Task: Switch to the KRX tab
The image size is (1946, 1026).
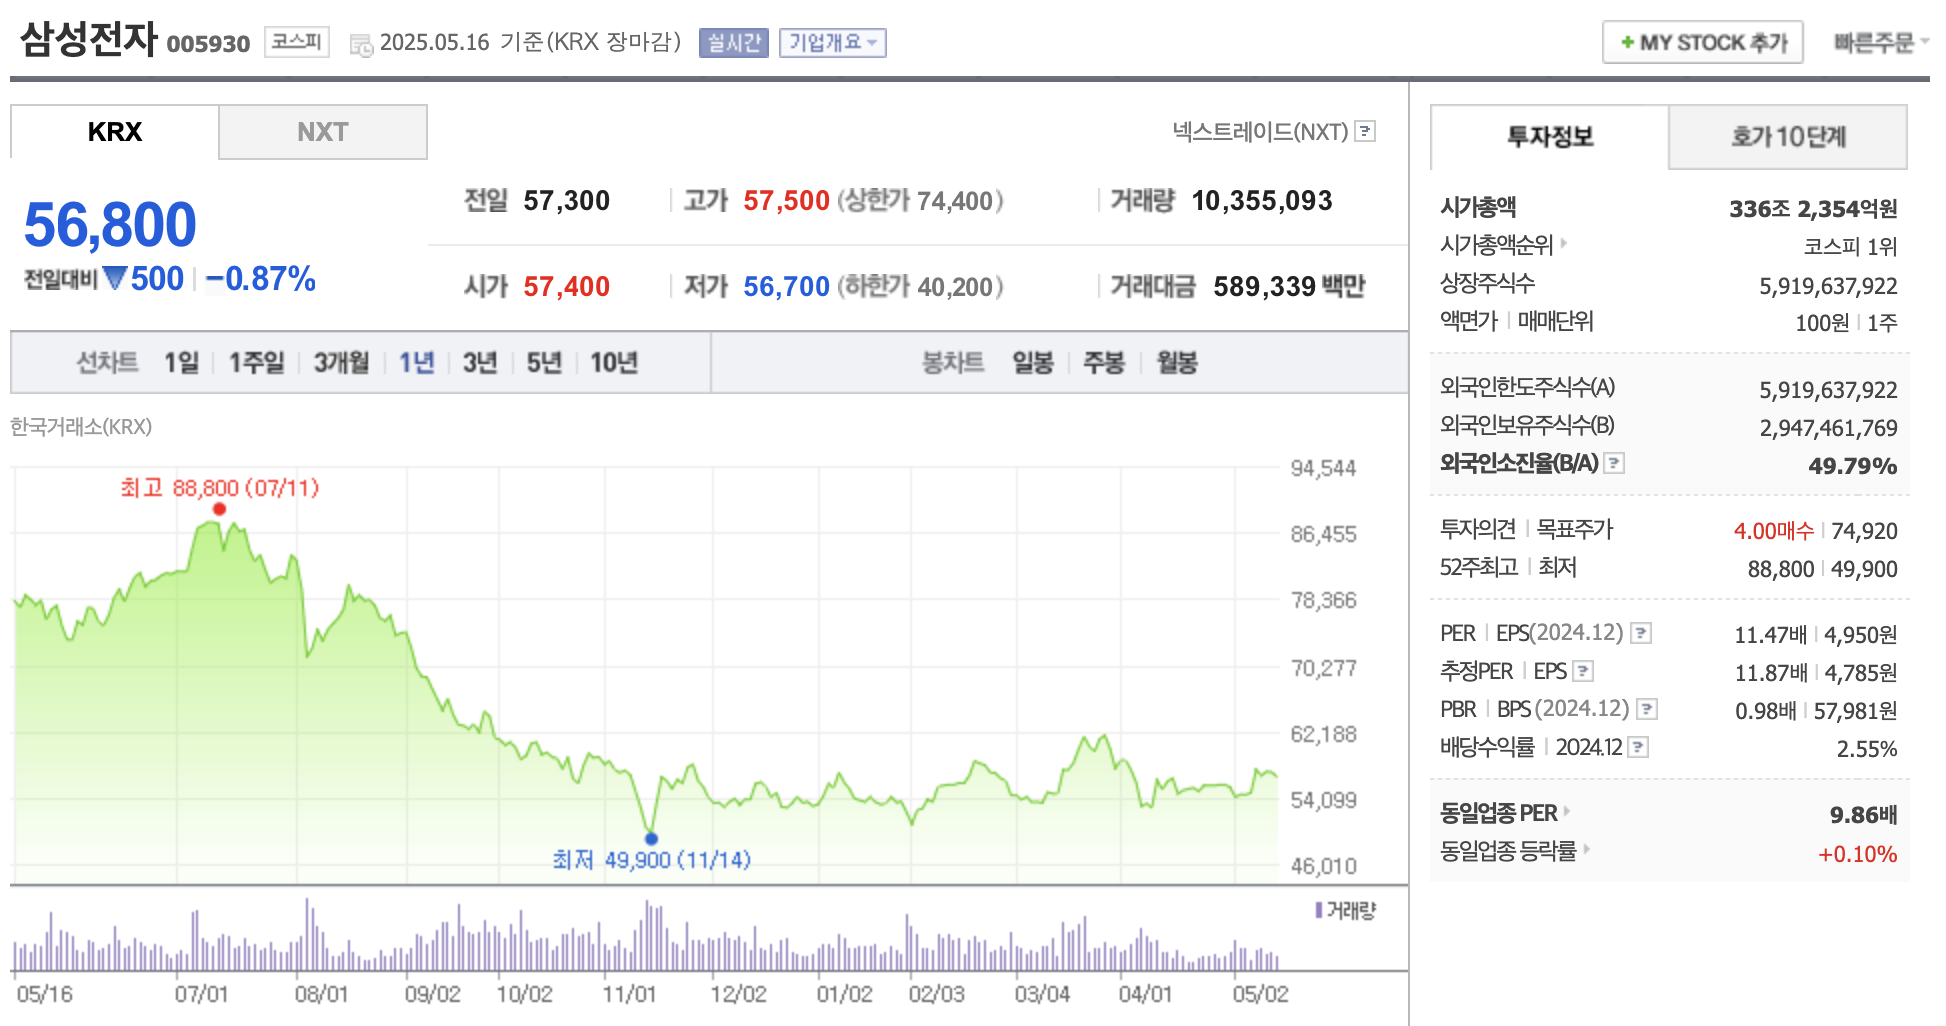Action: point(115,132)
